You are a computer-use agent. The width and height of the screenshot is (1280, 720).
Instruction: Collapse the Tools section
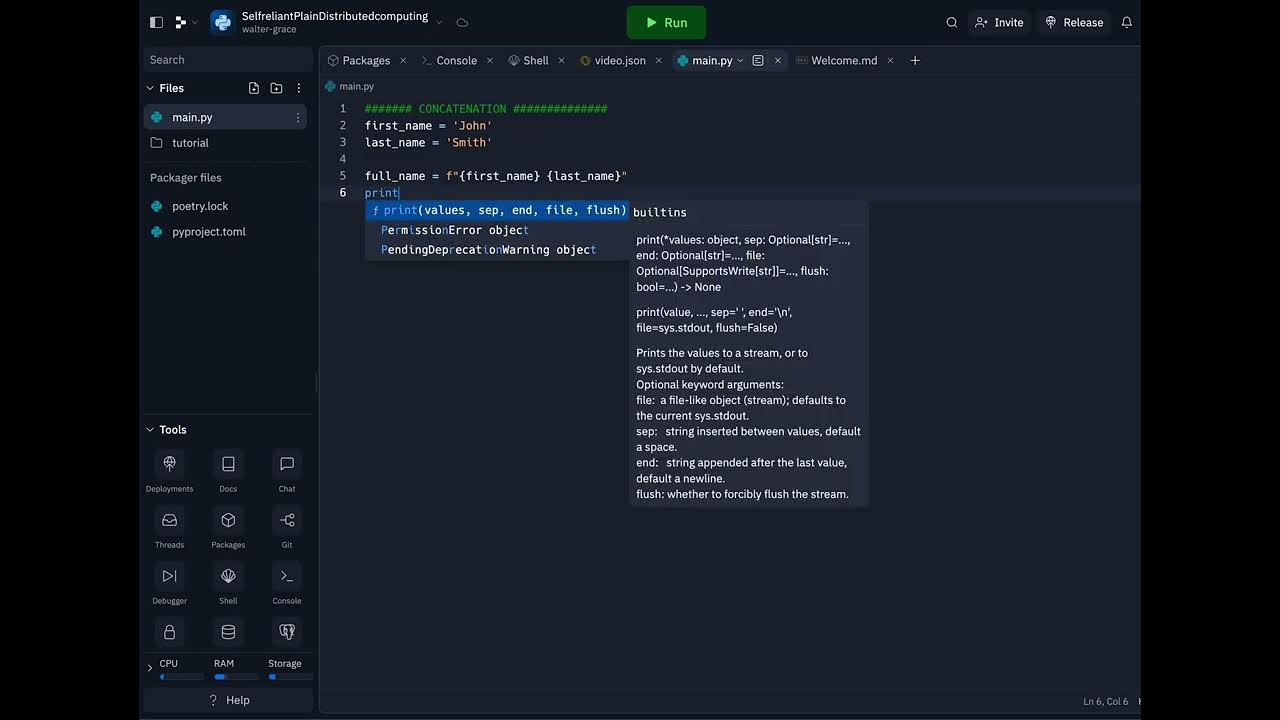(x=150, y=430)
